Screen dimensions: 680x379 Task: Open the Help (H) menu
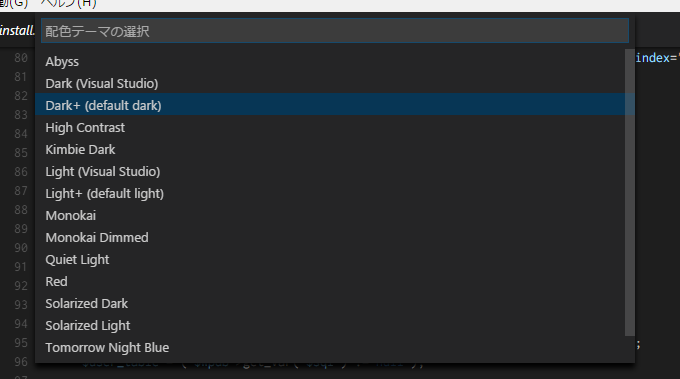(69, 4)
